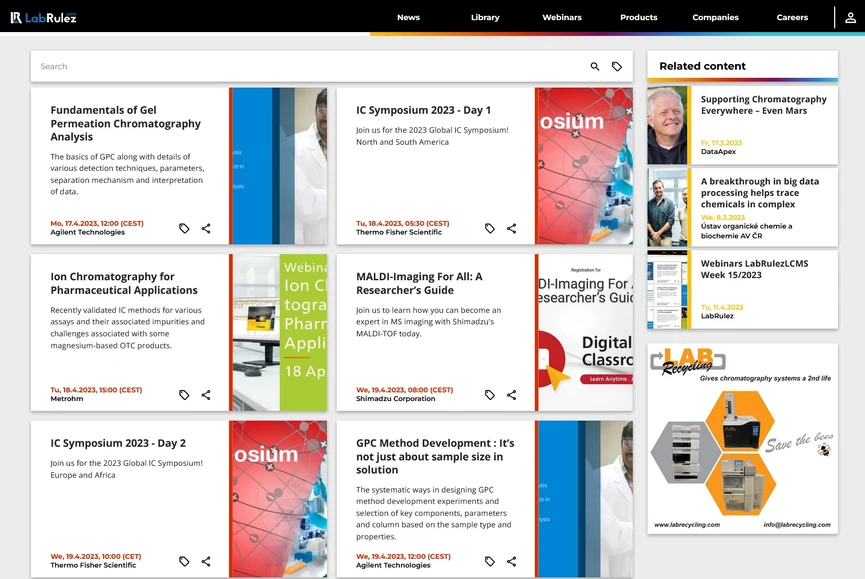This screenshot has height=579, width=865.
Task: Click the LabRulez logo
Action: pyautogui.click(x=44, y=18)
